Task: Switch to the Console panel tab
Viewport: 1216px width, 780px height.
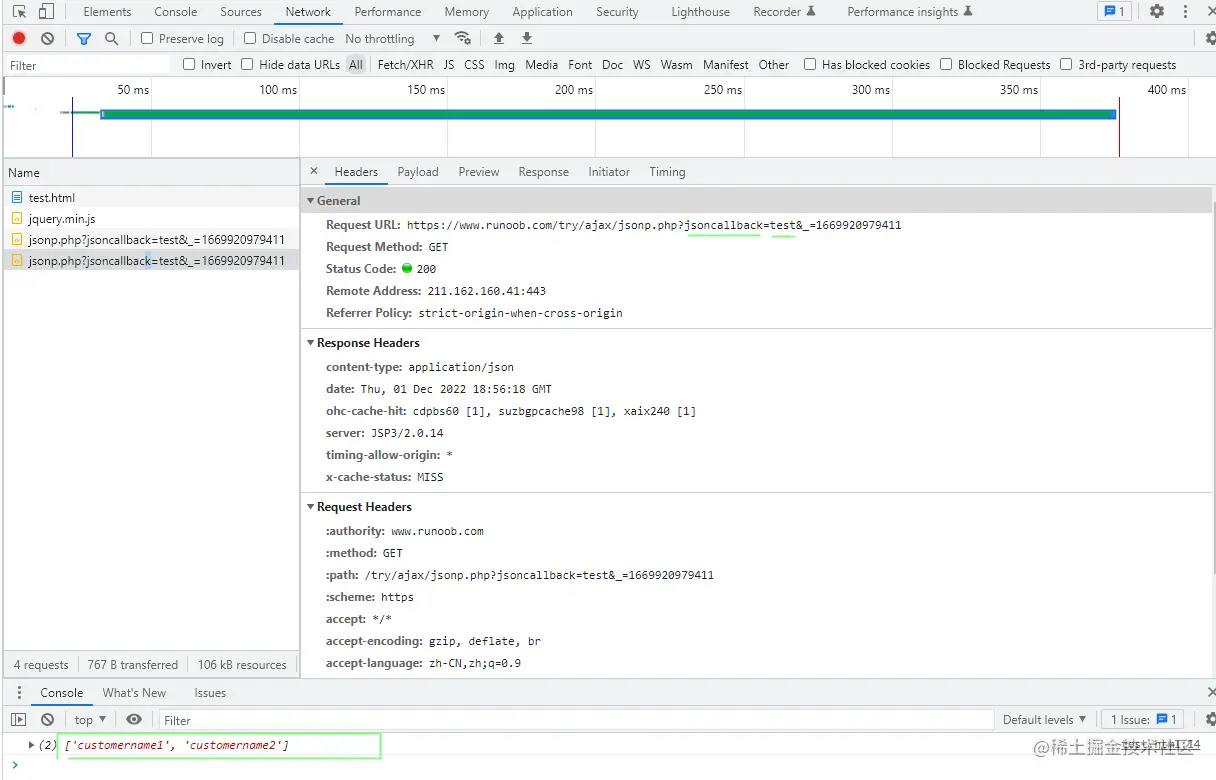Action: point(176,12)
